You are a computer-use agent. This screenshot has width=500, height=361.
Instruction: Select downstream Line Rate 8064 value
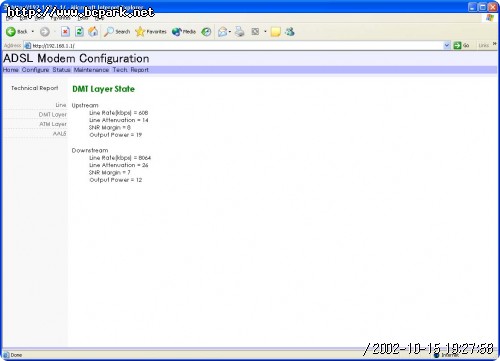pos(145,158)
